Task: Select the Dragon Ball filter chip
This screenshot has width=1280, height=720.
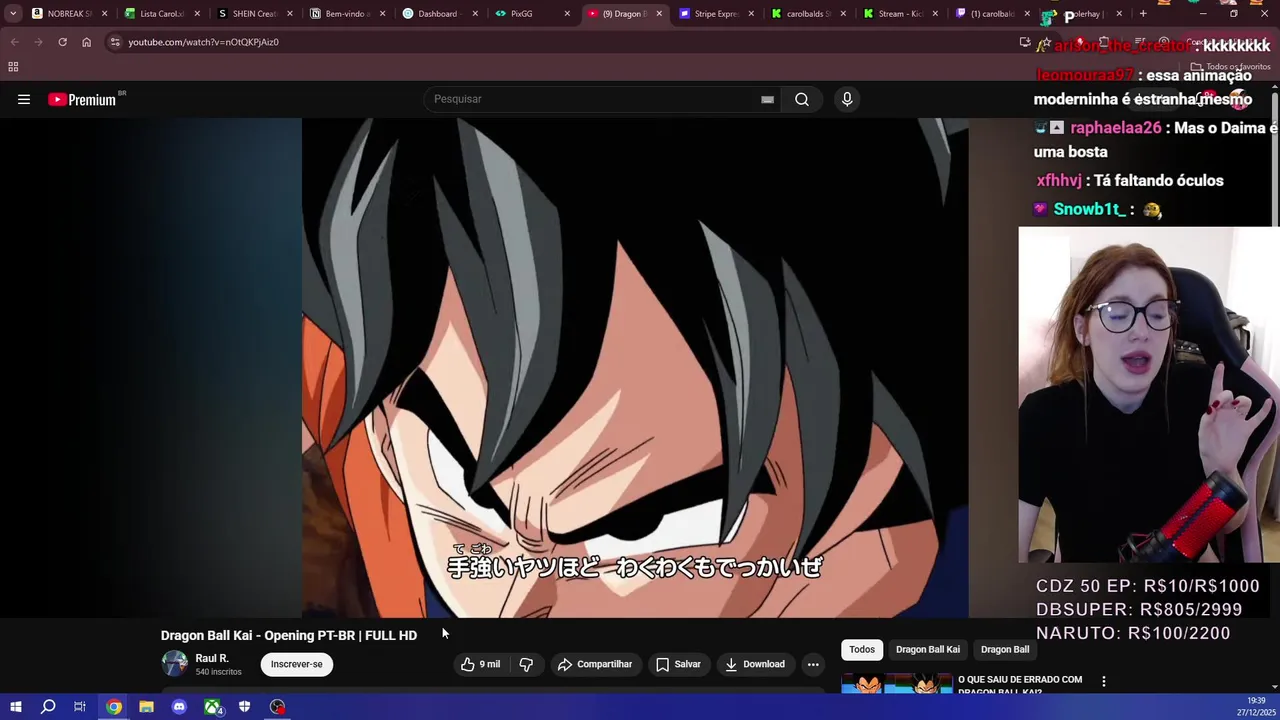Action: [1005, 650]
